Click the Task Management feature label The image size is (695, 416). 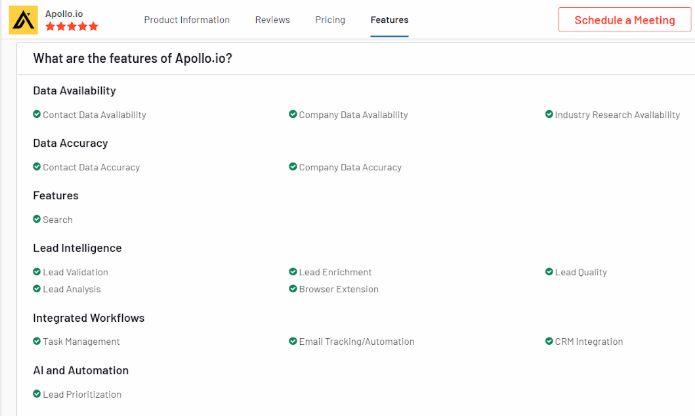(81, 342)
